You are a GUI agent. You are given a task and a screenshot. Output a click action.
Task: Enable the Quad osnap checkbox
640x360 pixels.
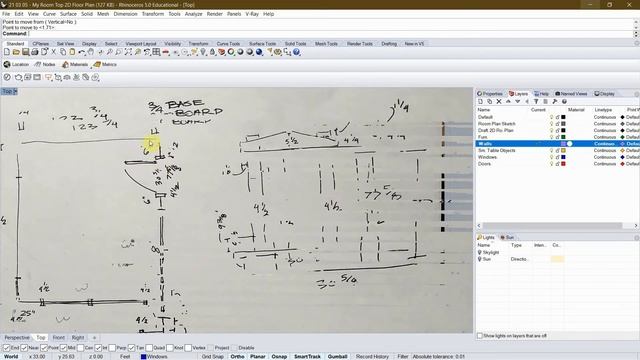[149, 348]
